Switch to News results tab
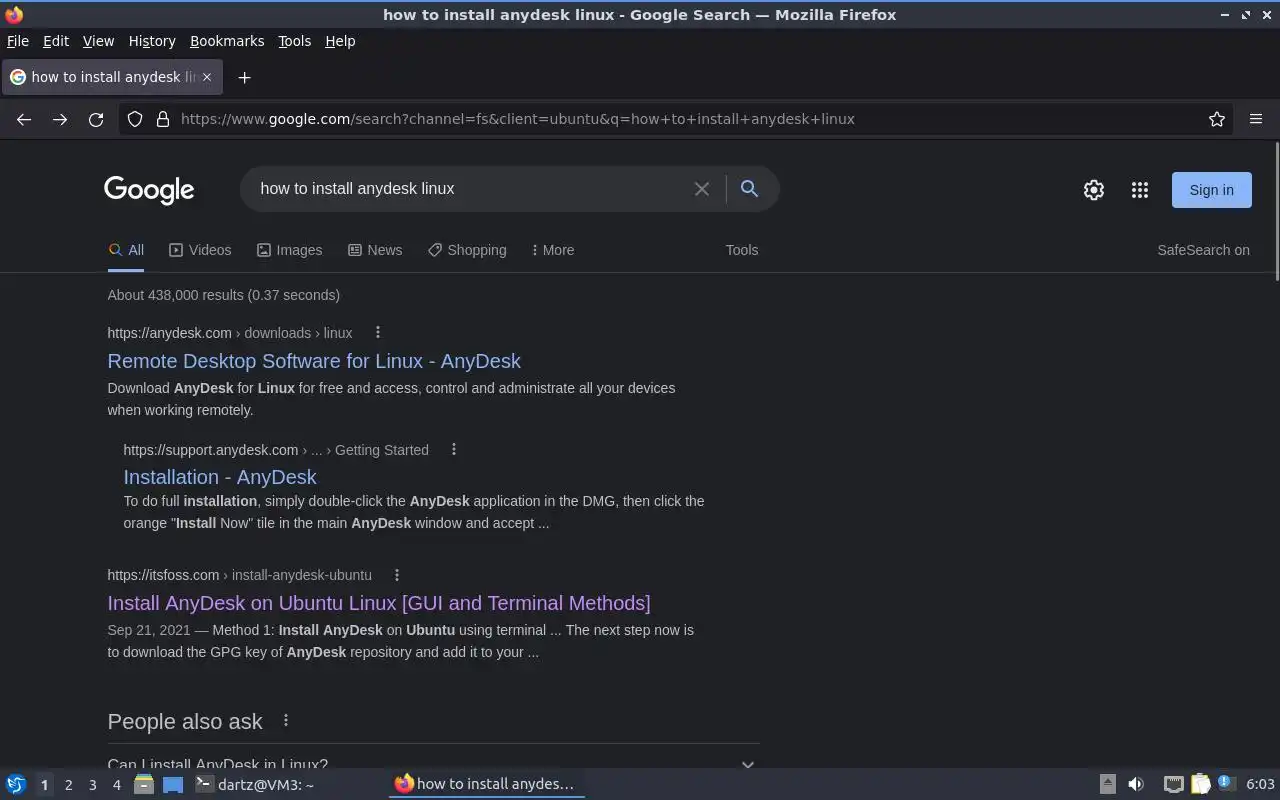Image resolution: width=1280 pixels, height=800 pixels. pyautogui.click(x=375, y=250)
